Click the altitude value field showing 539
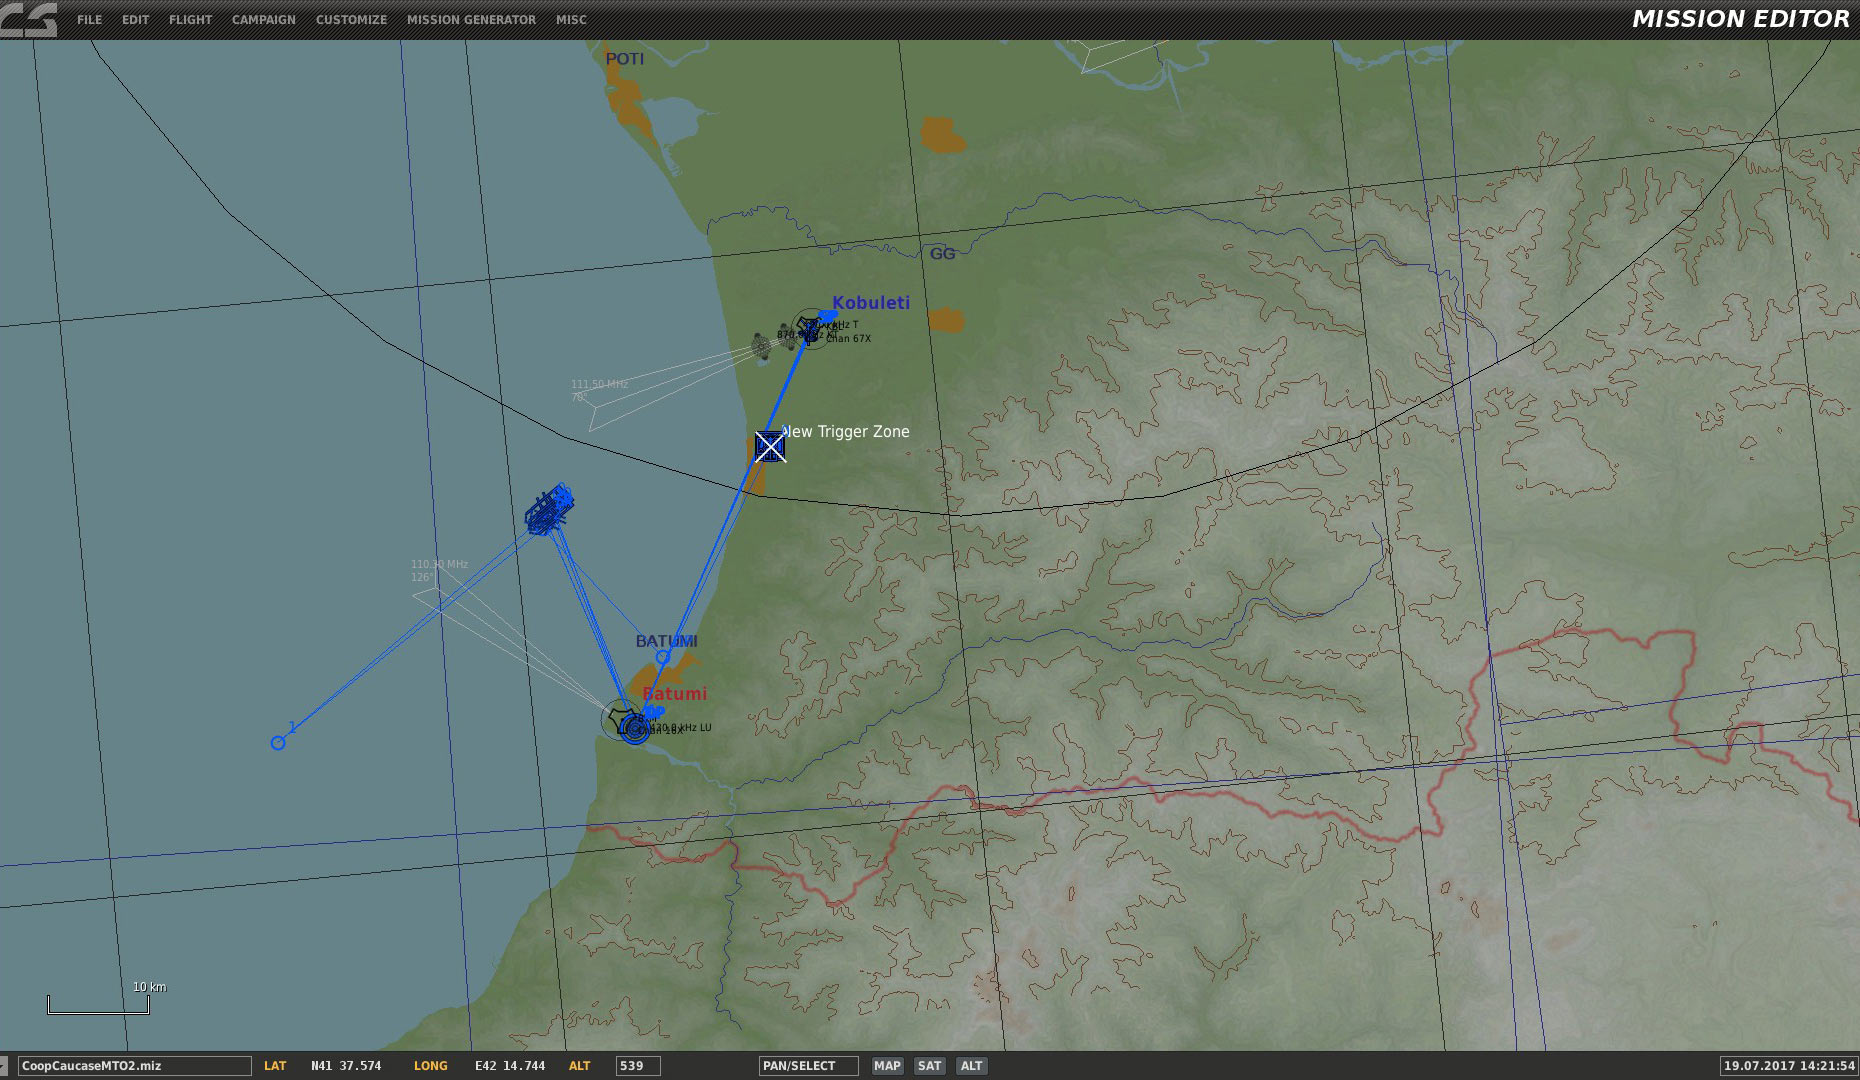 coord(637,1066)
